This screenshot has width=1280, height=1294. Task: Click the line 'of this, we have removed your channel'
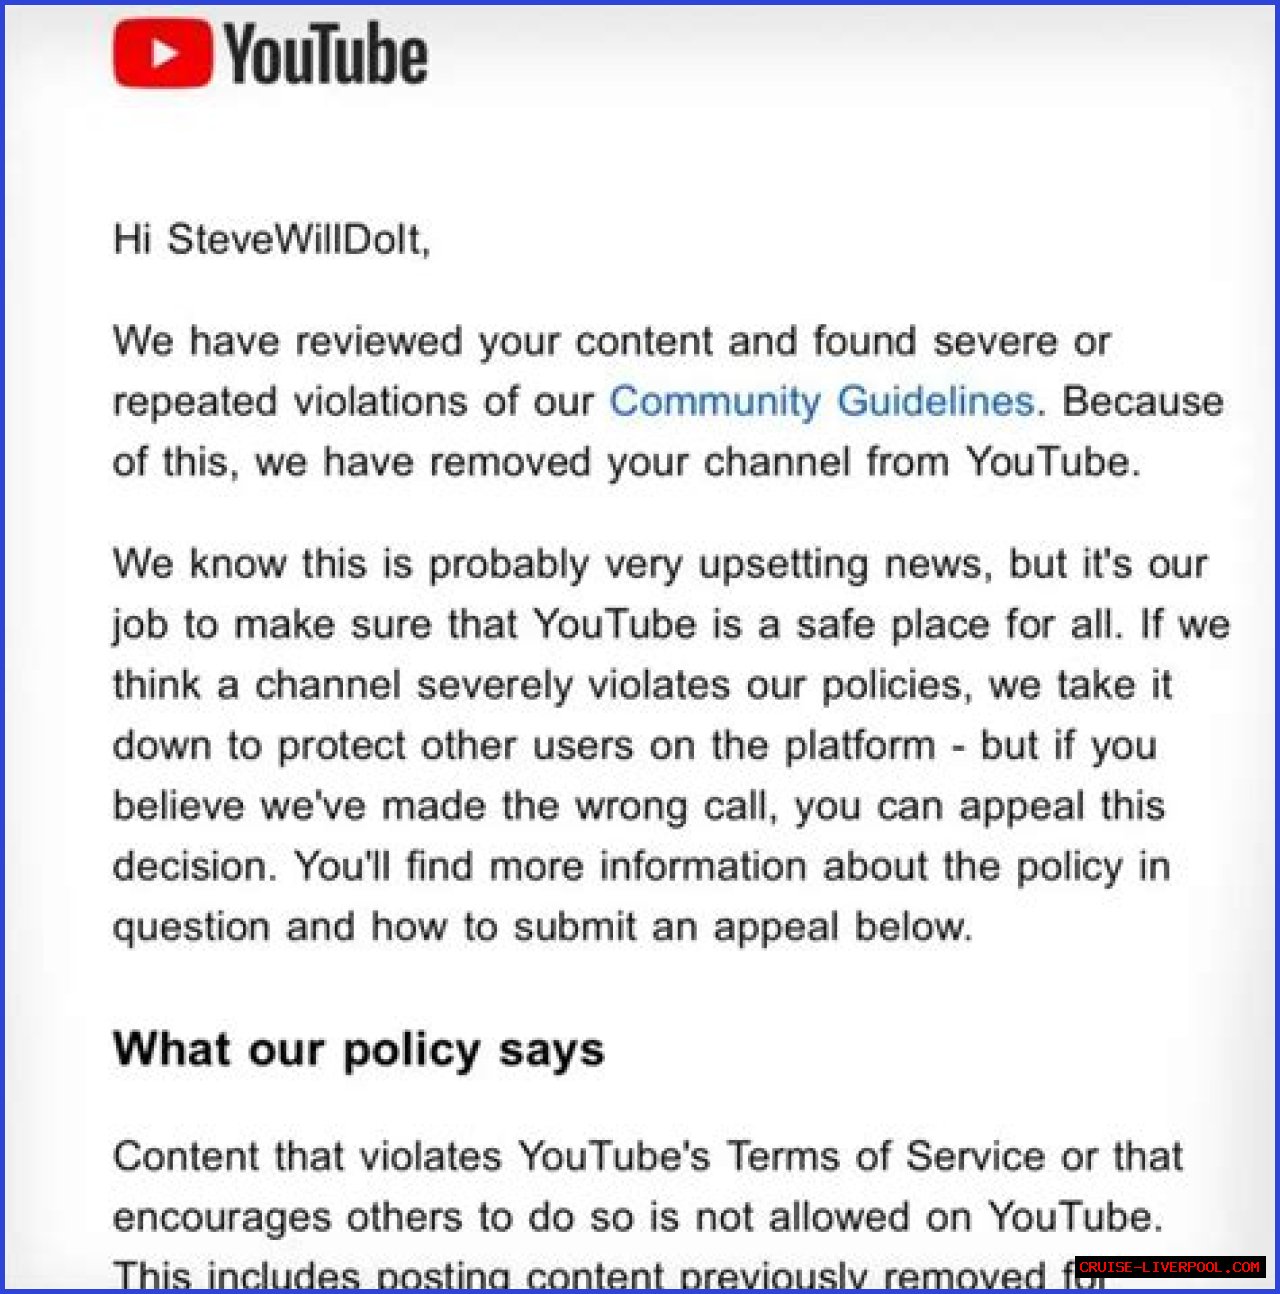coord(626,462)
